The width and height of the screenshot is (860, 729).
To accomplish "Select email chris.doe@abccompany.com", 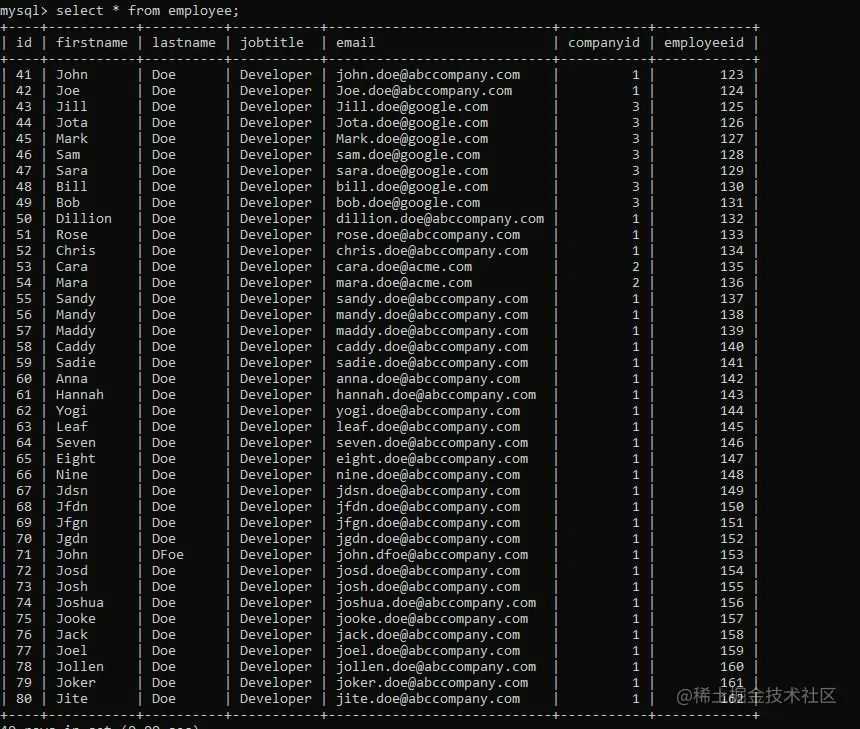I will click(432, 251).
